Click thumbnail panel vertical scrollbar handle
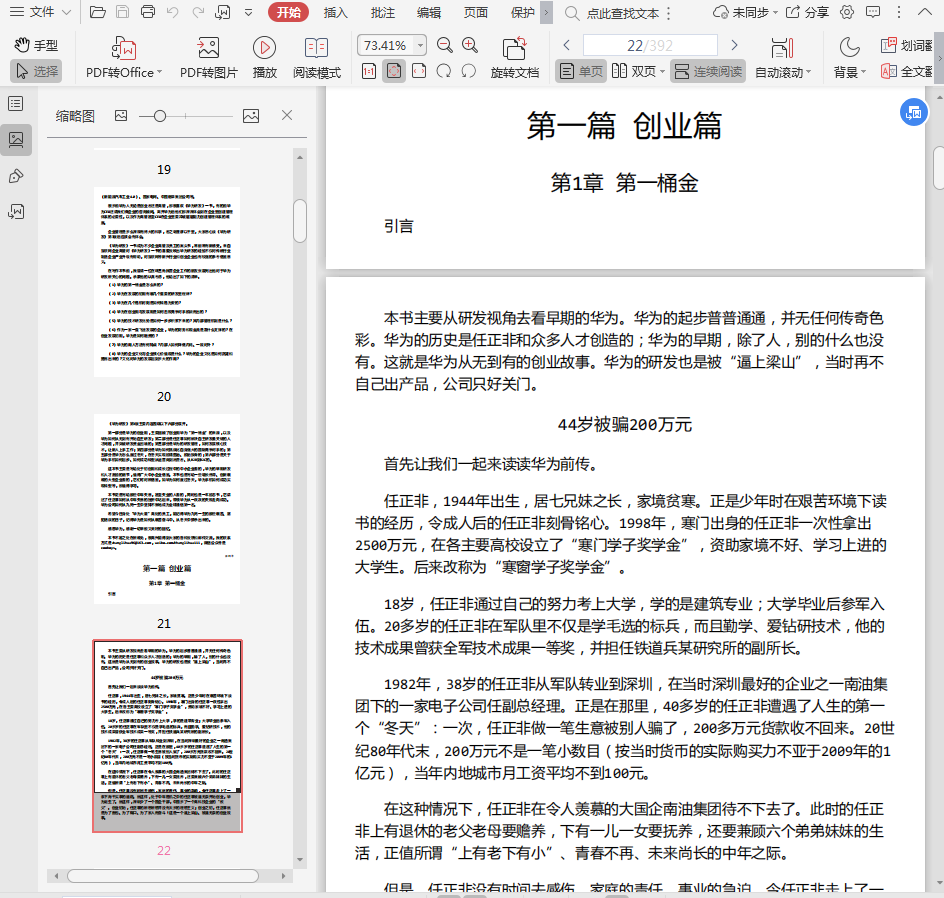 pos(300,221)
